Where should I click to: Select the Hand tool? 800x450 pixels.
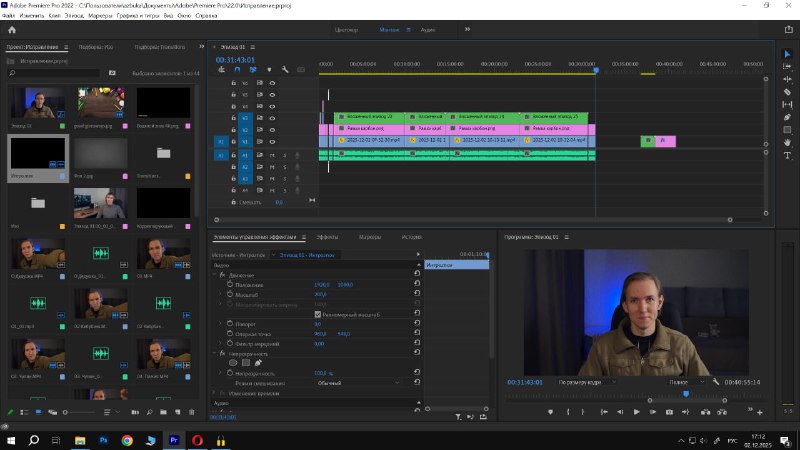tap(787, 143)
